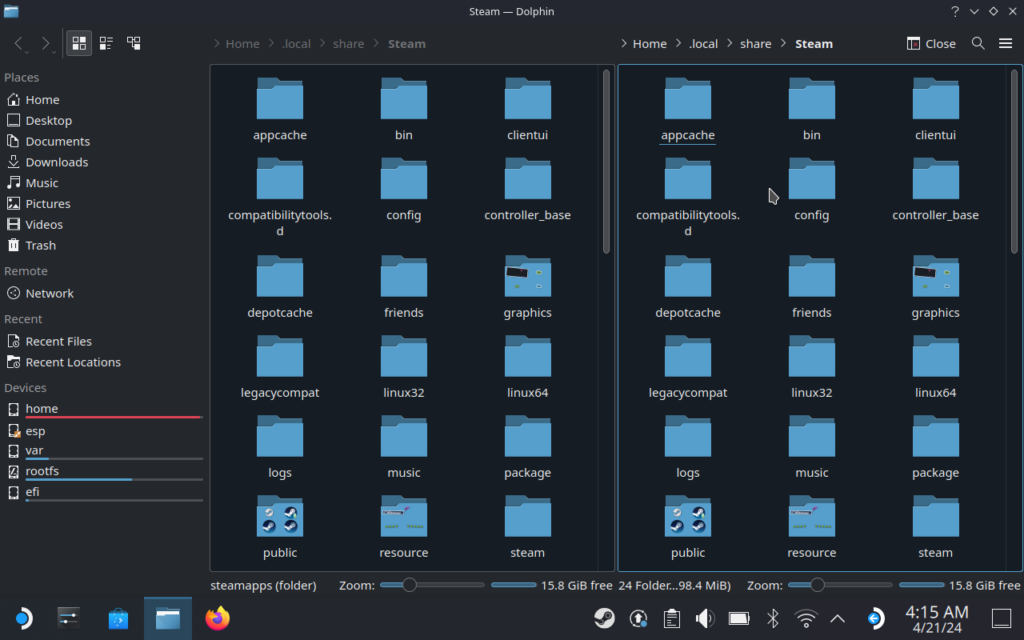Click share in right pane breadcrumb
The height and width of the screenshot is (640, 1024).
pyautogui.click(x=756, y=44)
